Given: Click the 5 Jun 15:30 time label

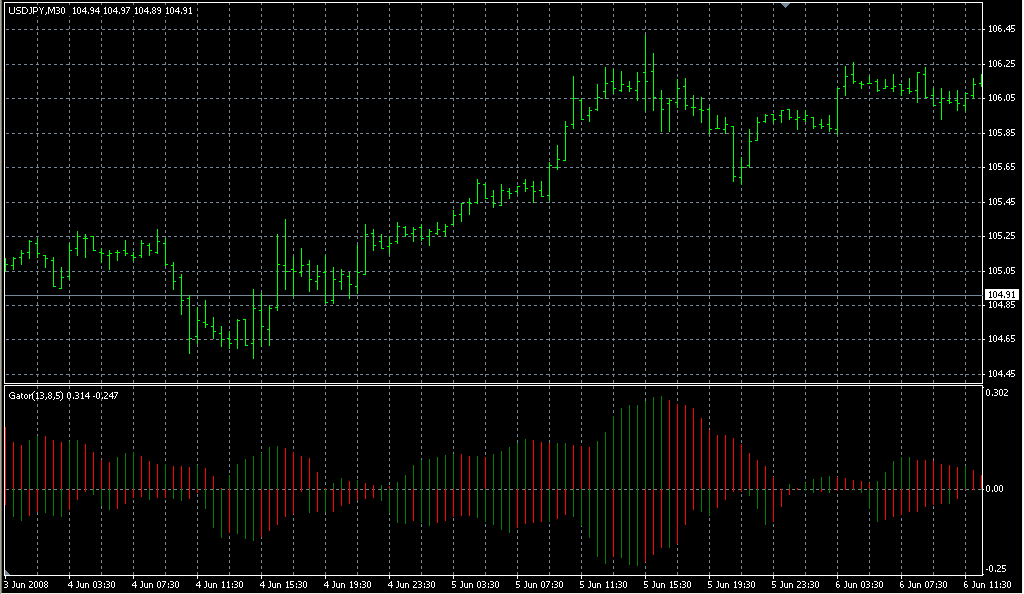Looking at the screenshot, I should tap(667, 585).
